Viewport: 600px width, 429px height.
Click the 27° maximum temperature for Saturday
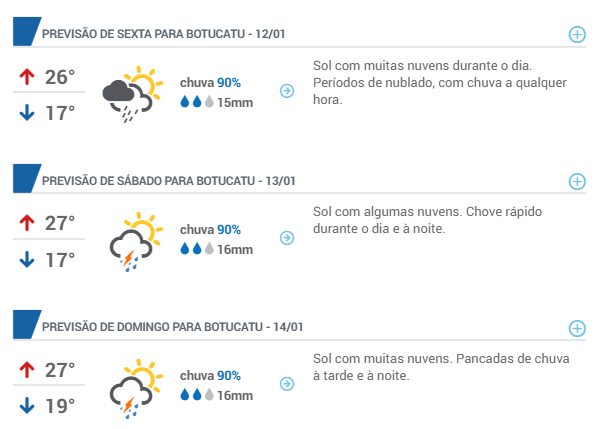[x=60, y=223]
